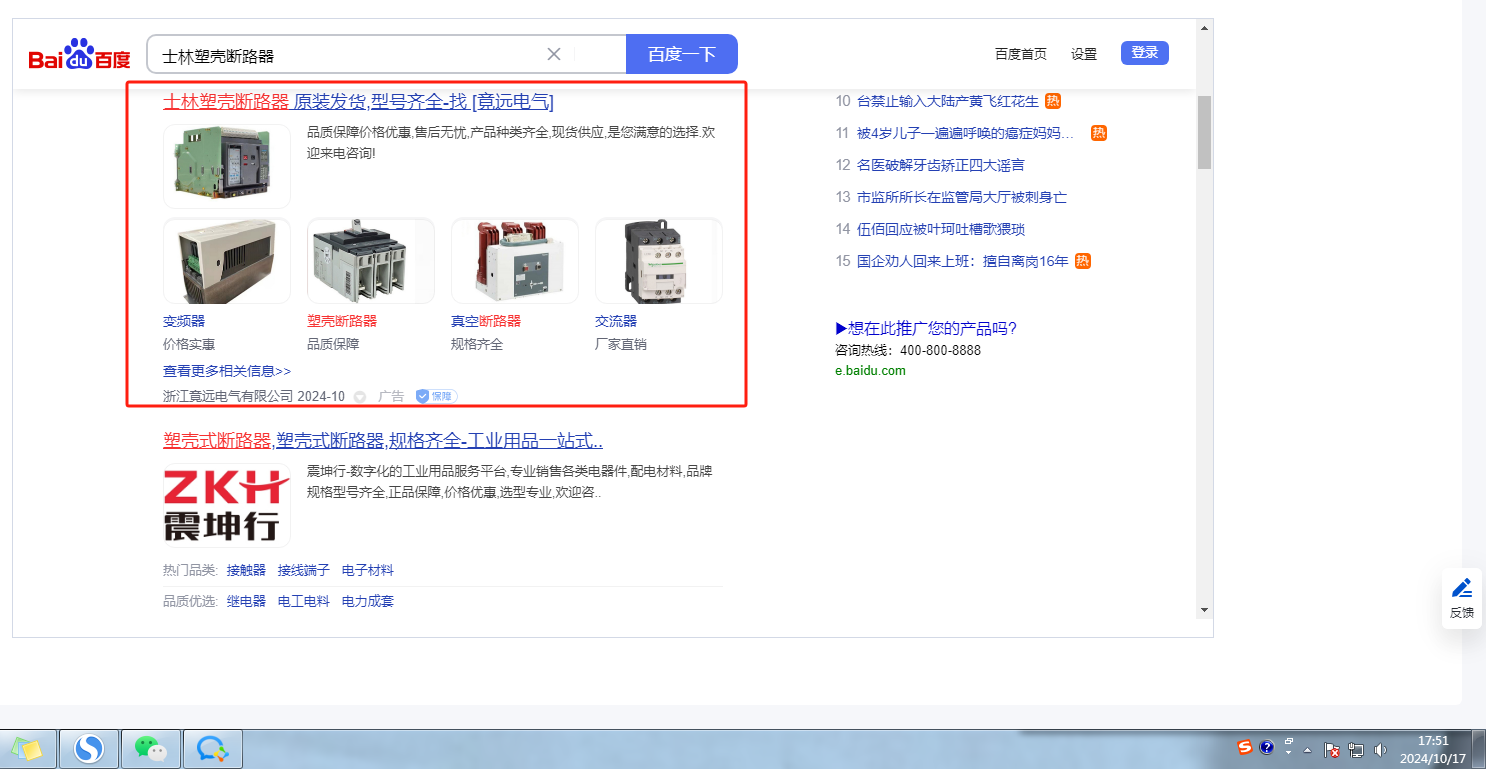Click the 广告 ad label
The image size is (1486, 769).
click(x=391, y=397)
